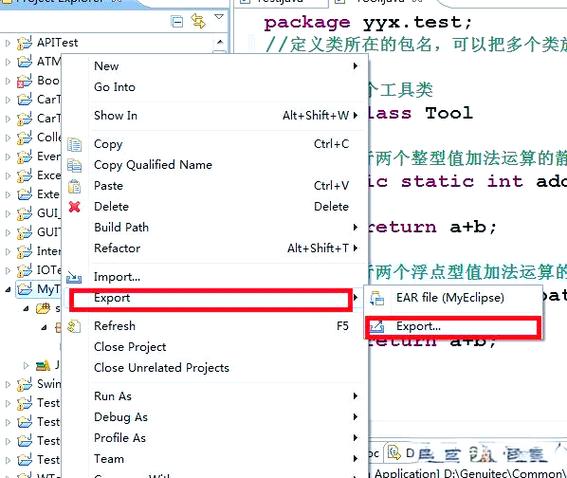The height and width of the screenshot is (478, 567).
Task: Collapse the MyT project arrow
Action: 8,290
